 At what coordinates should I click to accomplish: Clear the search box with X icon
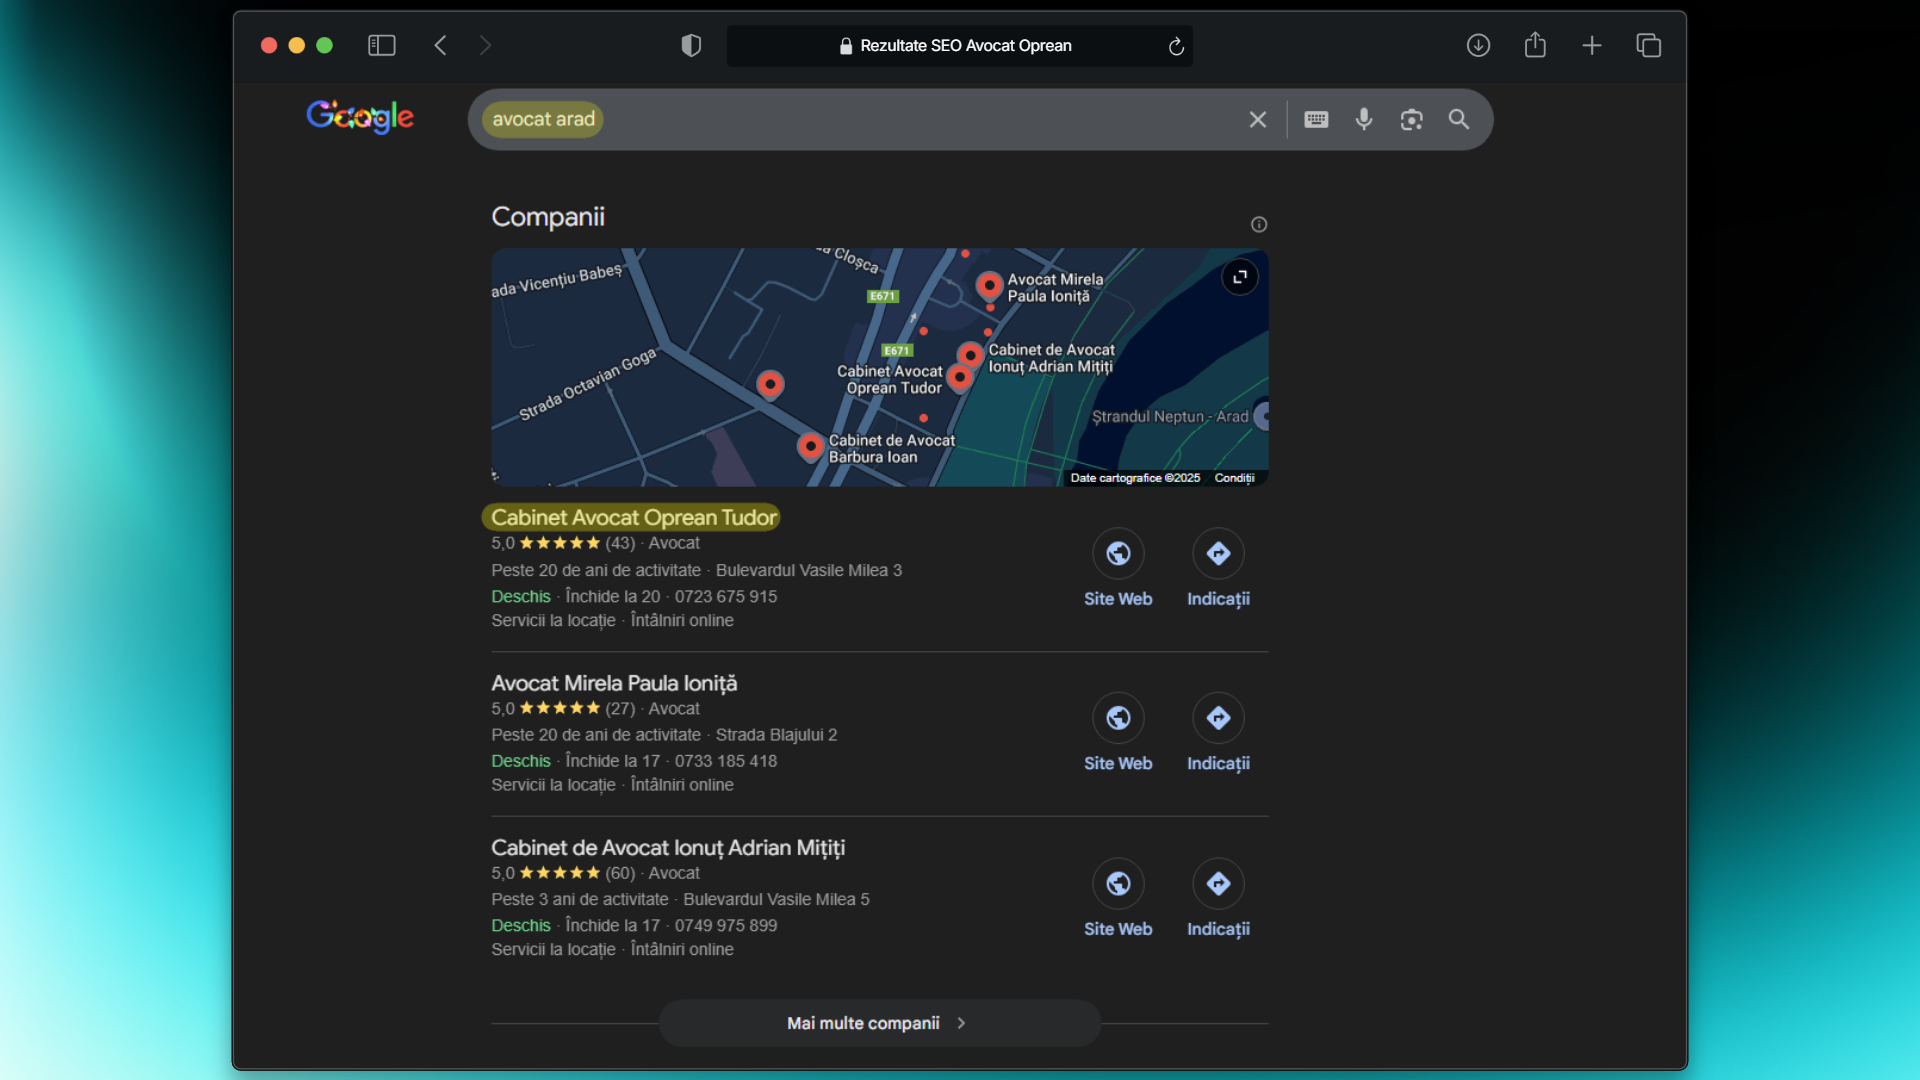1257,120
